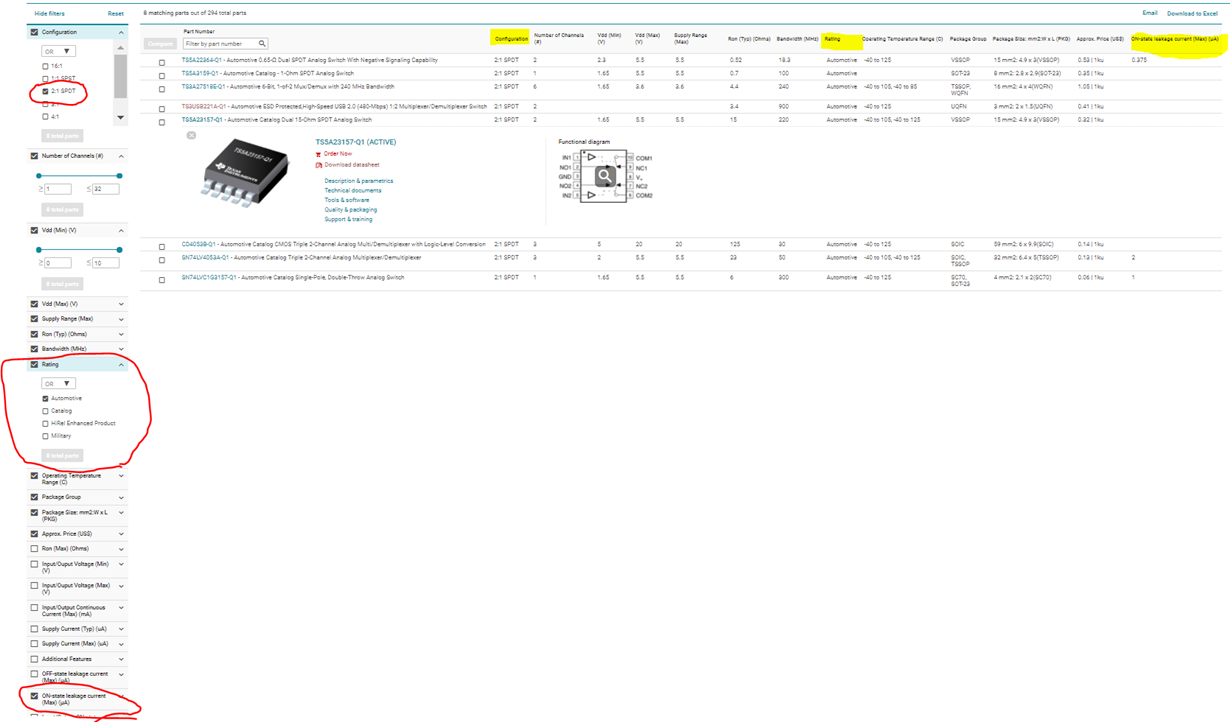Collapse the Rating filter section

pyautogui.click(x=122, y=365)
